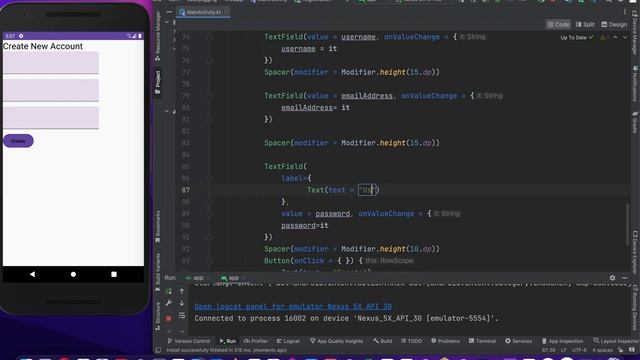Switch editor to Code view
Screen dimensions: 640x360
[558, 24]
